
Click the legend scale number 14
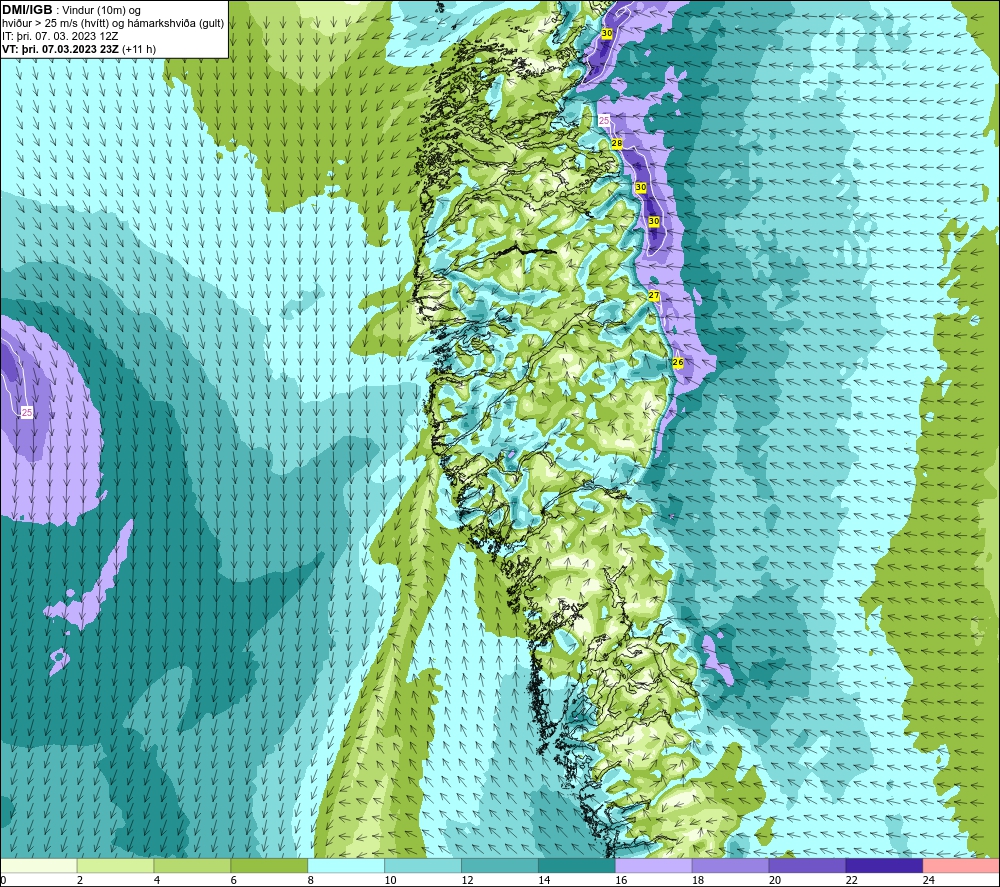(544, 880)
